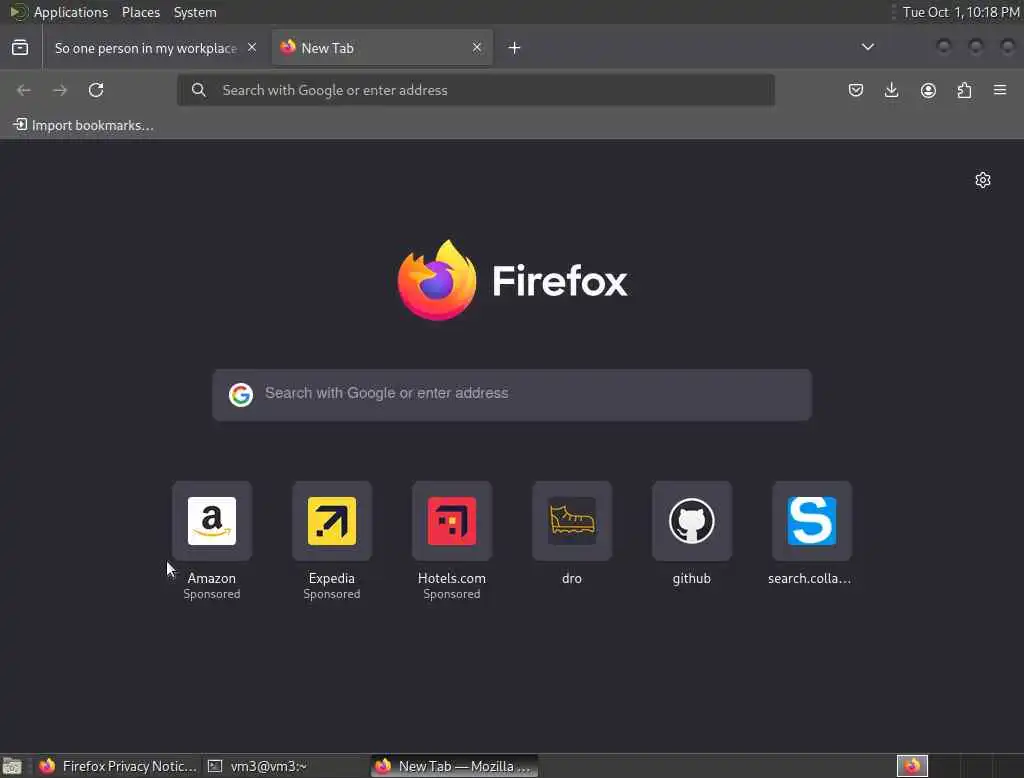Open the Firefox account menu
The image size is (1024, 778).
coord(928,90)
